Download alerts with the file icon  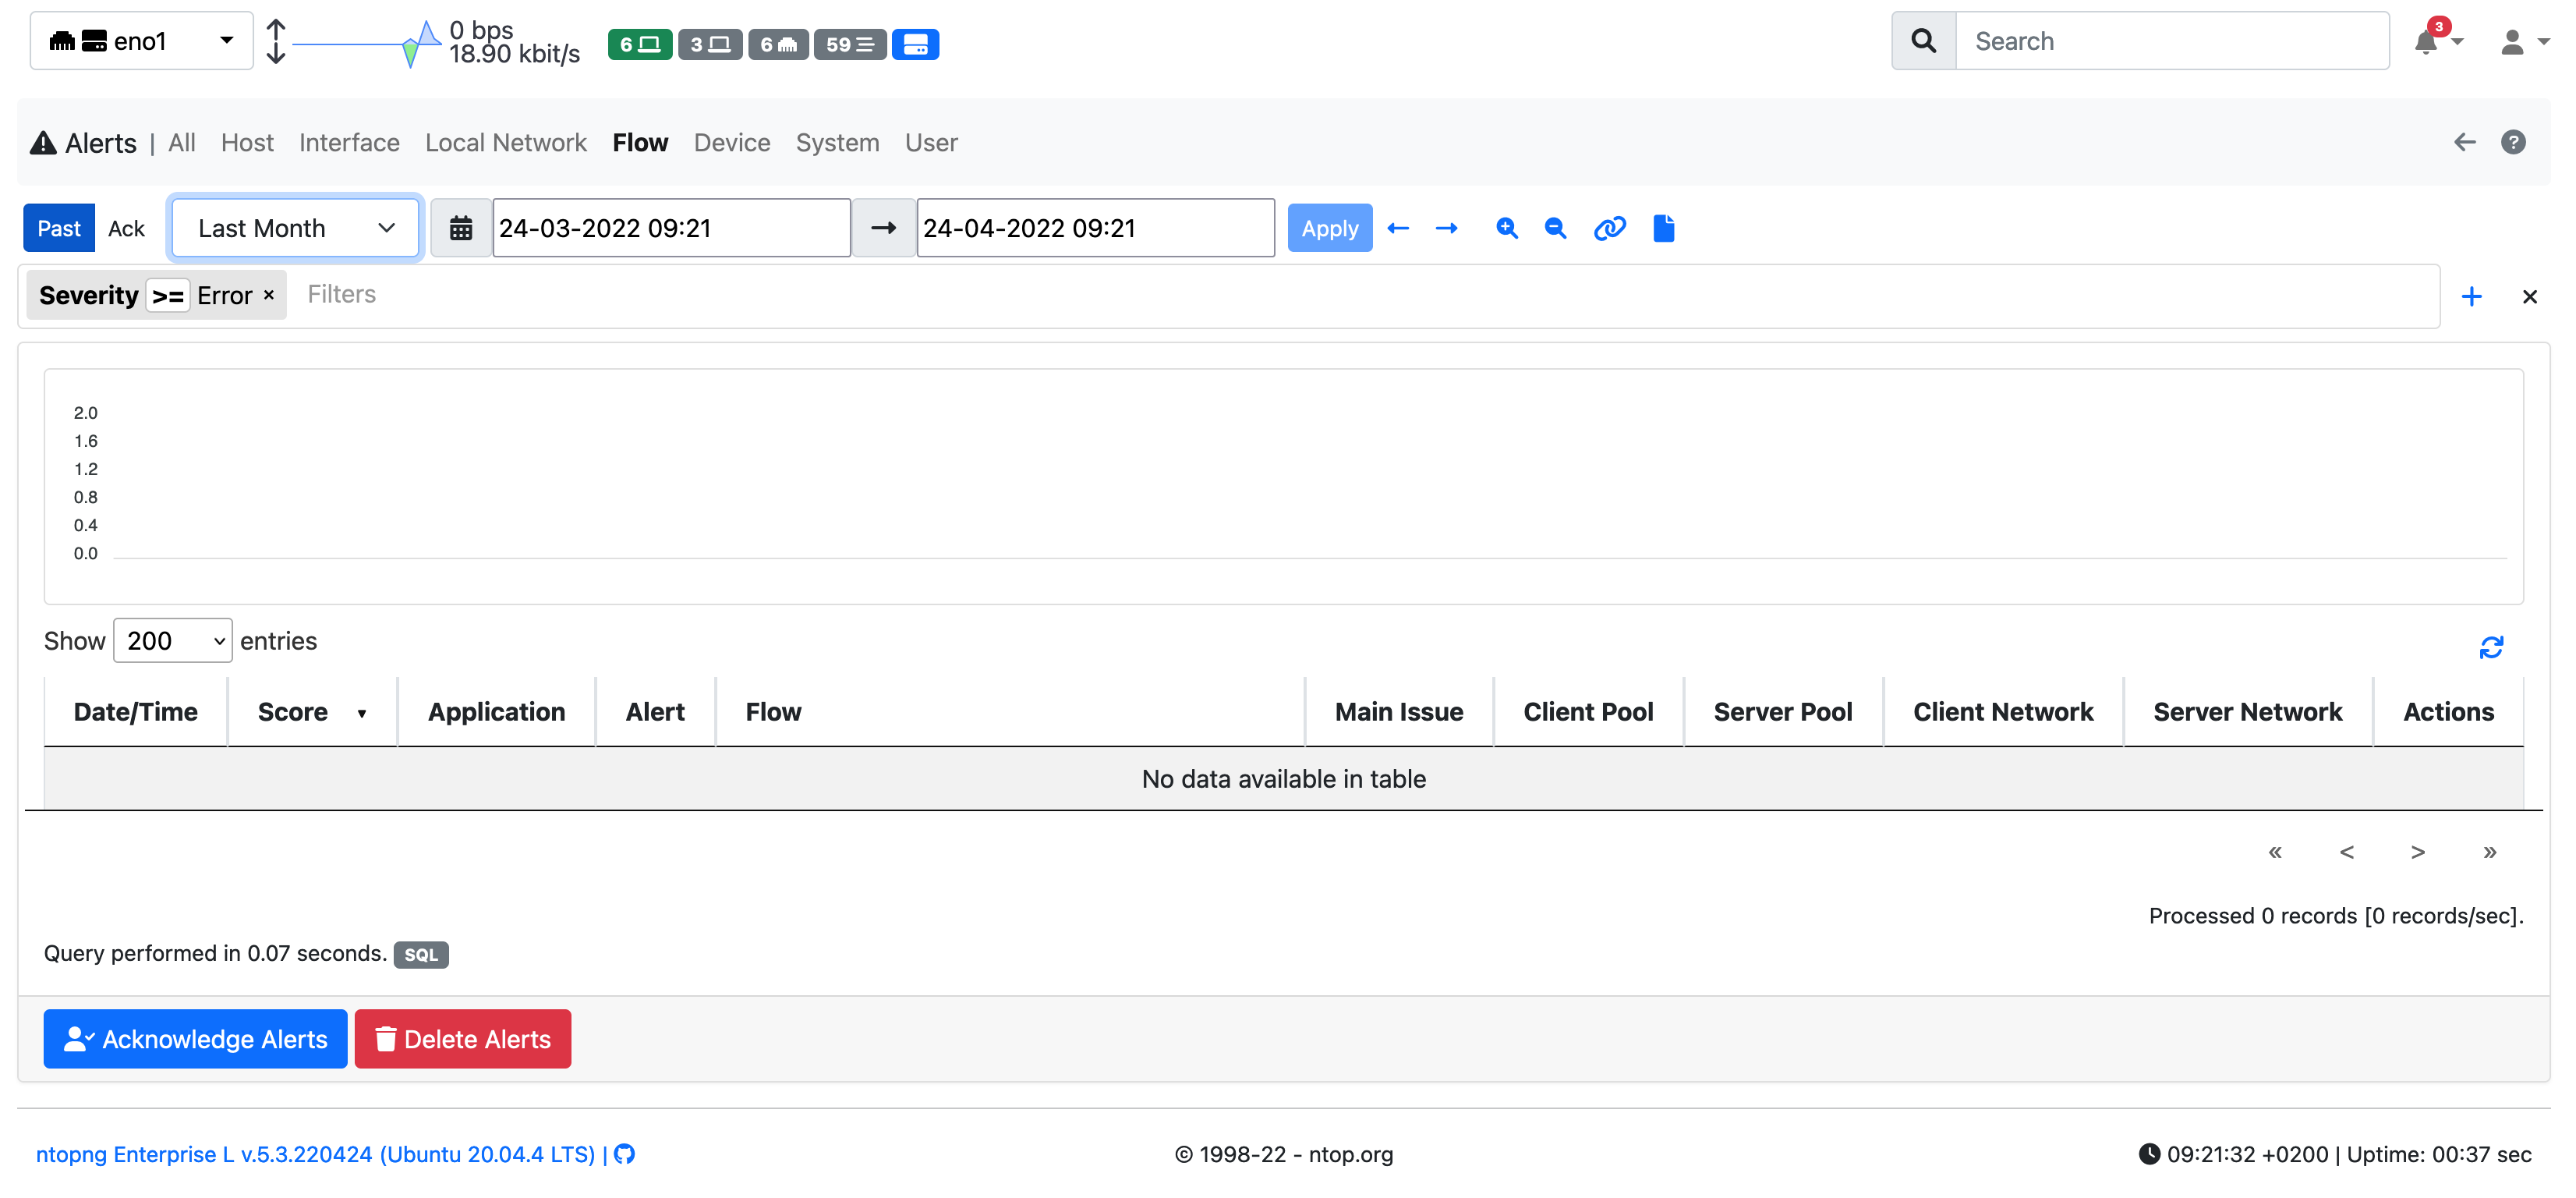click(1664, 228)
